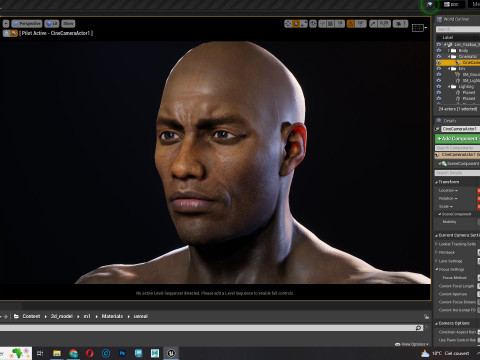480x360 pixels.
Task: Select the Plane3 actor row
Action: [458, 92]
